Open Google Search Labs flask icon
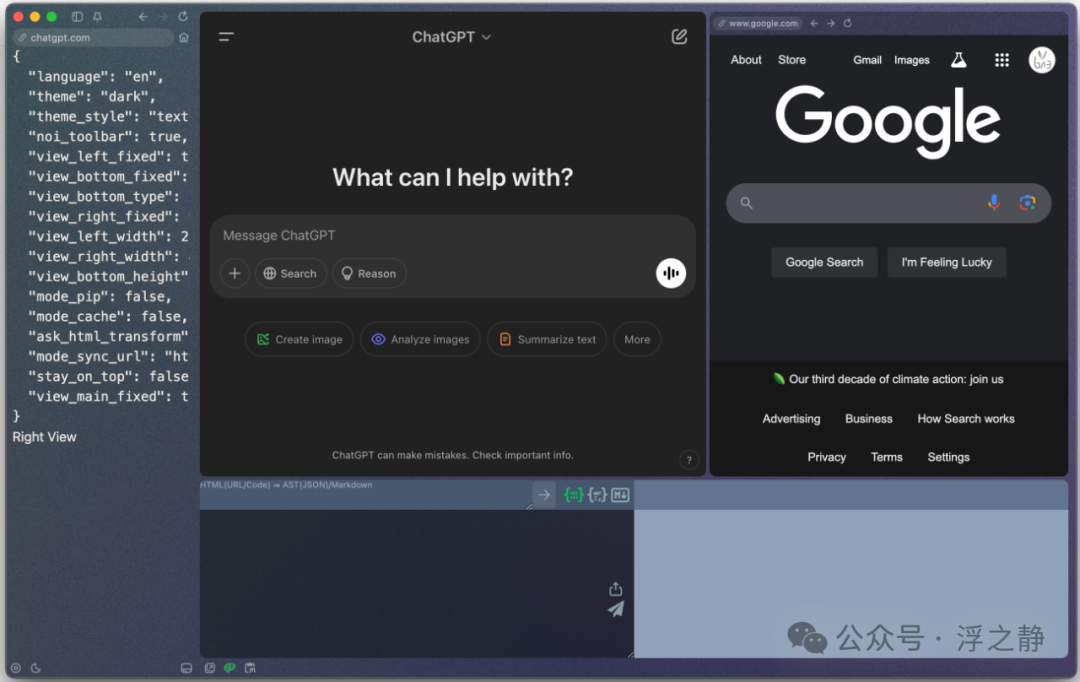This screenshot has height=682, width=1080. pos(959,60)
